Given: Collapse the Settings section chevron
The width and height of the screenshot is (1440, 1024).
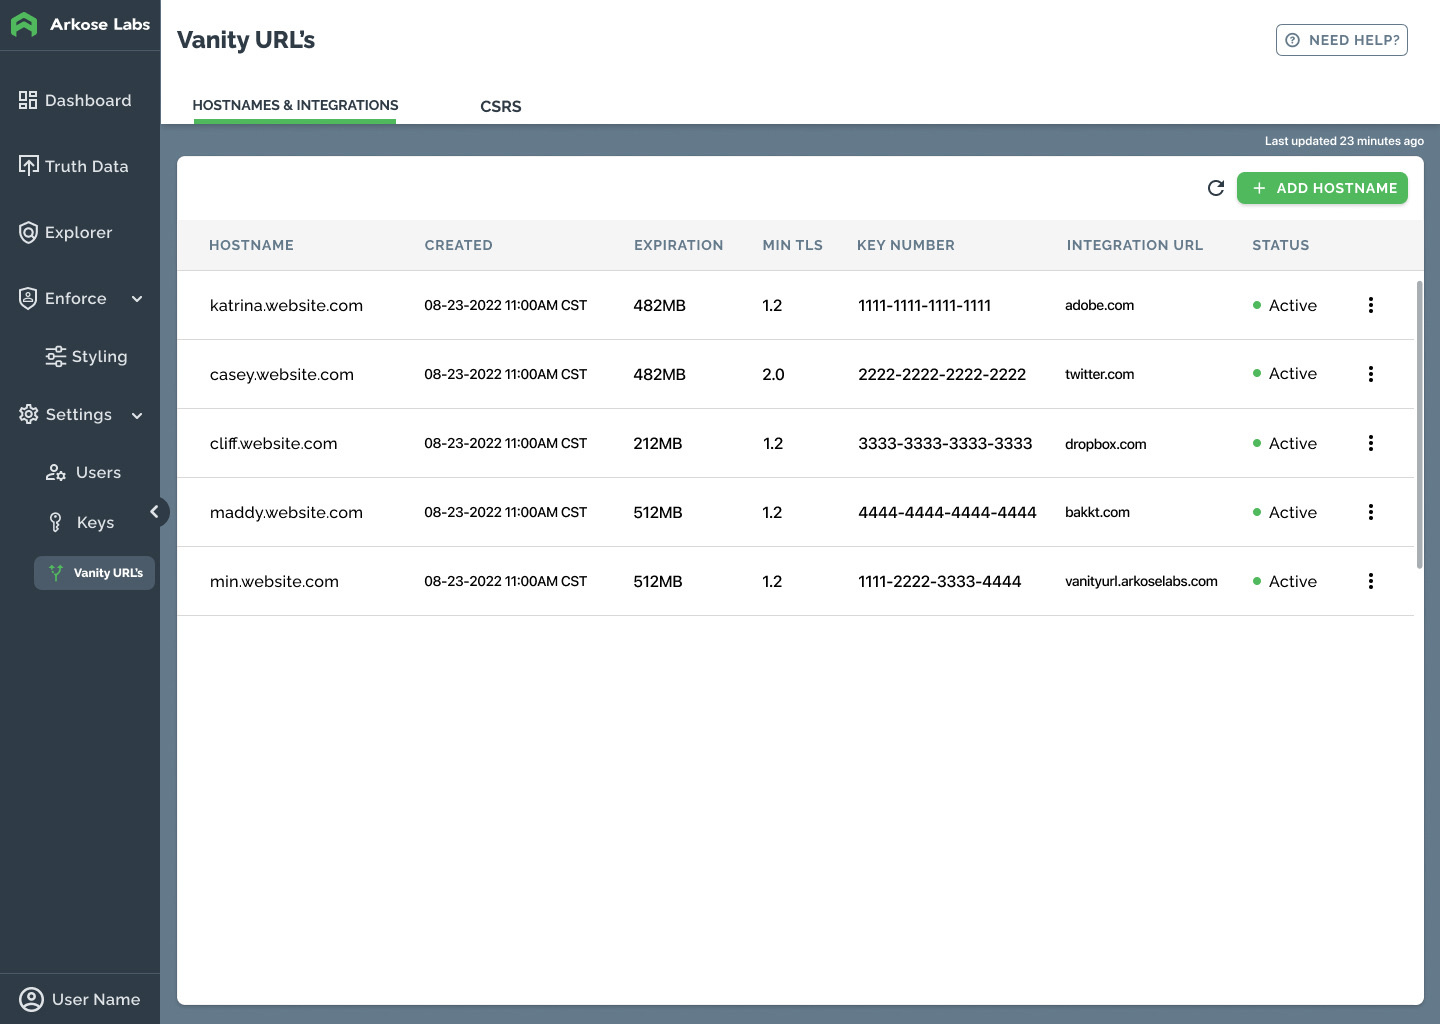Looking at the screenshot, I should point(137,415).
